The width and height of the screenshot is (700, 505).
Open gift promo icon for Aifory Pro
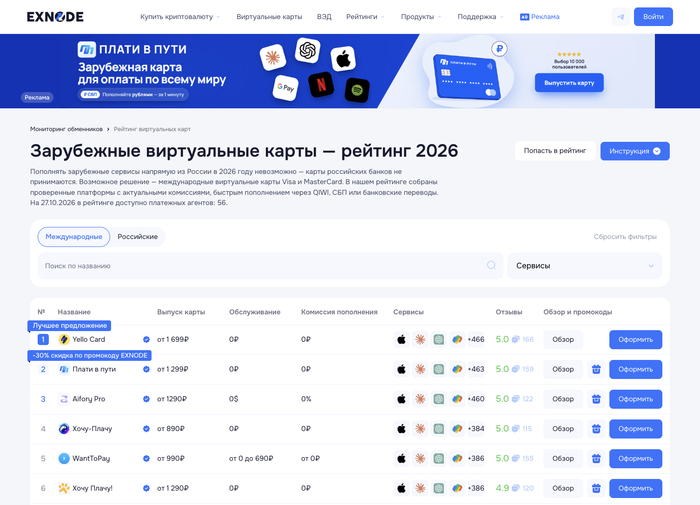coord(596,399)
